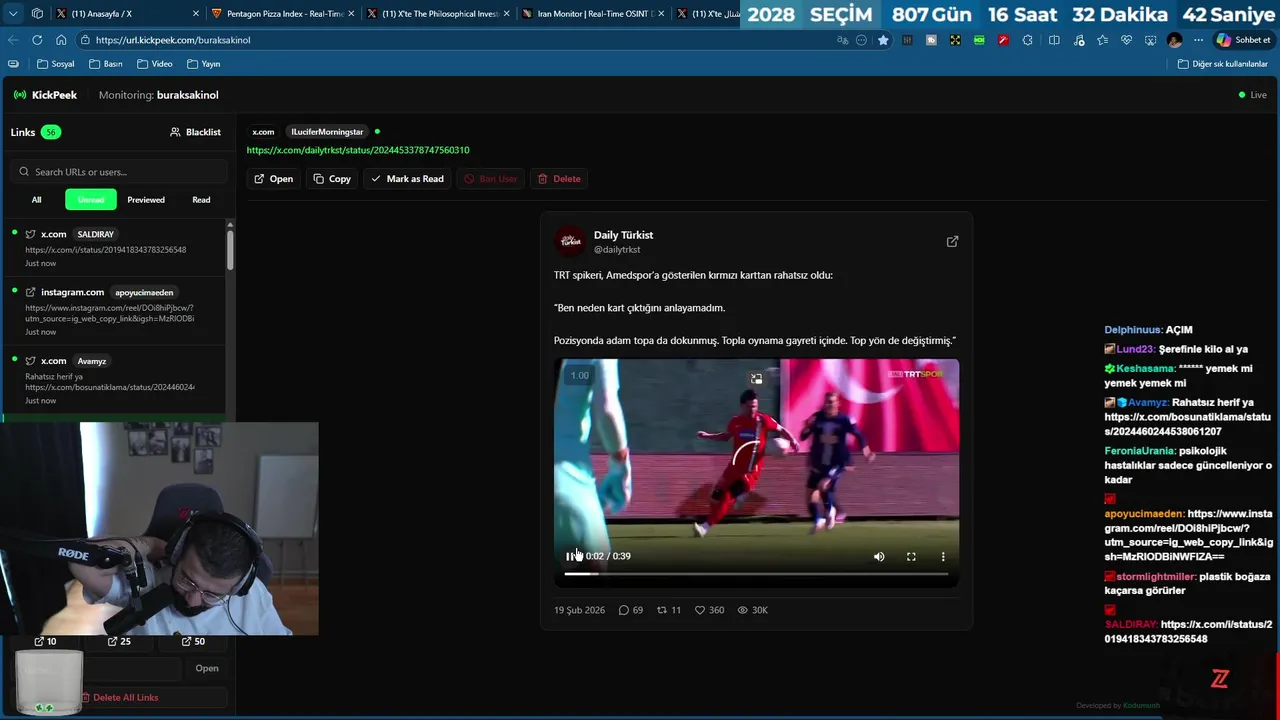The width and height of the screenshot is (1280, 720).
Task: Click the Daily Türkist profile avatar
Action: tap(570, 241)
